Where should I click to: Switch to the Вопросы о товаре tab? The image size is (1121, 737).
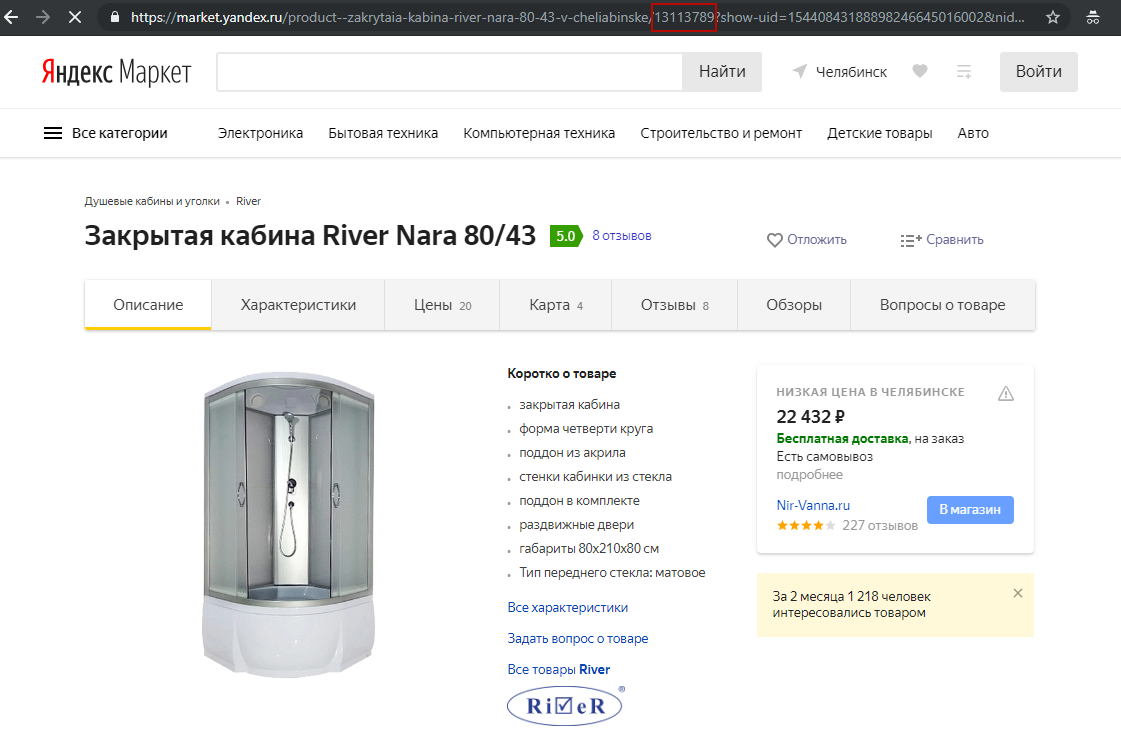[x=942, y=305]
